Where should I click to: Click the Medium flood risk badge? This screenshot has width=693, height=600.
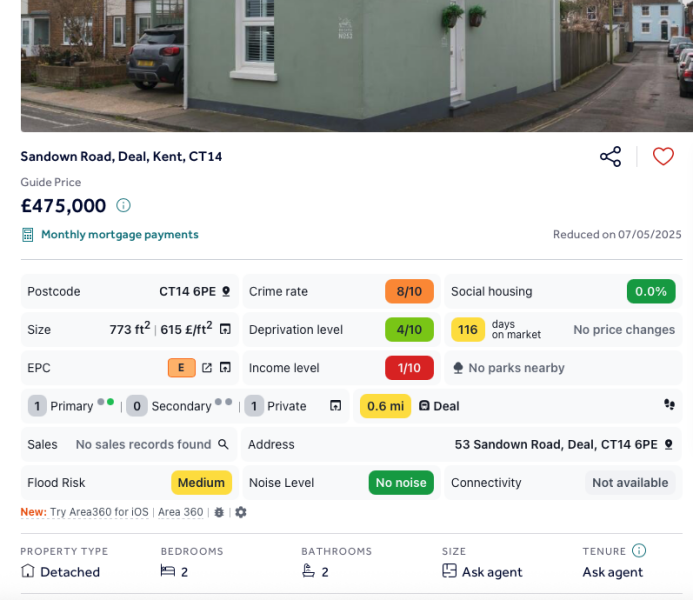201,483
